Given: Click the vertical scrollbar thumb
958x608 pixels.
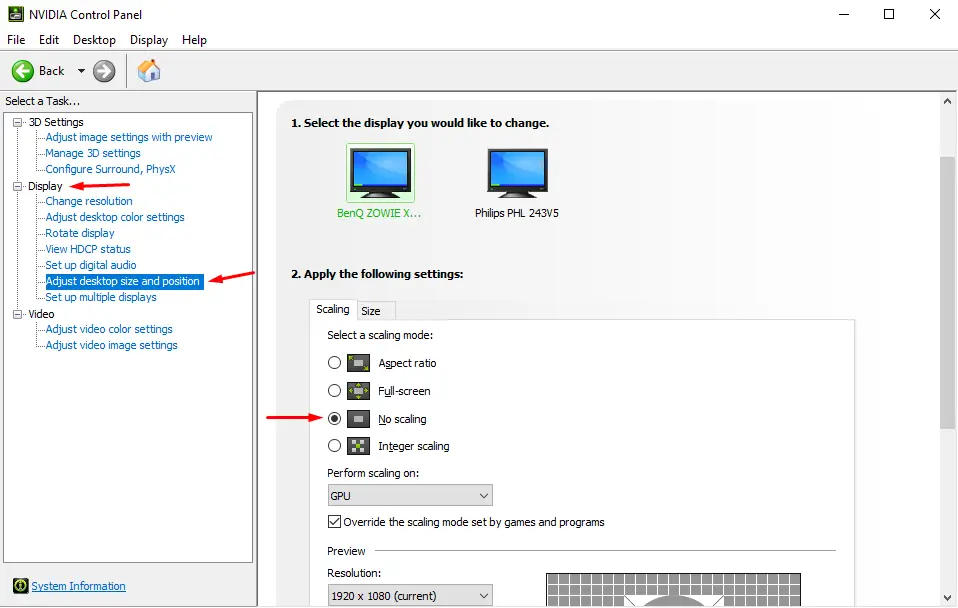Looking at the screenshot, I should coord(947,292).
